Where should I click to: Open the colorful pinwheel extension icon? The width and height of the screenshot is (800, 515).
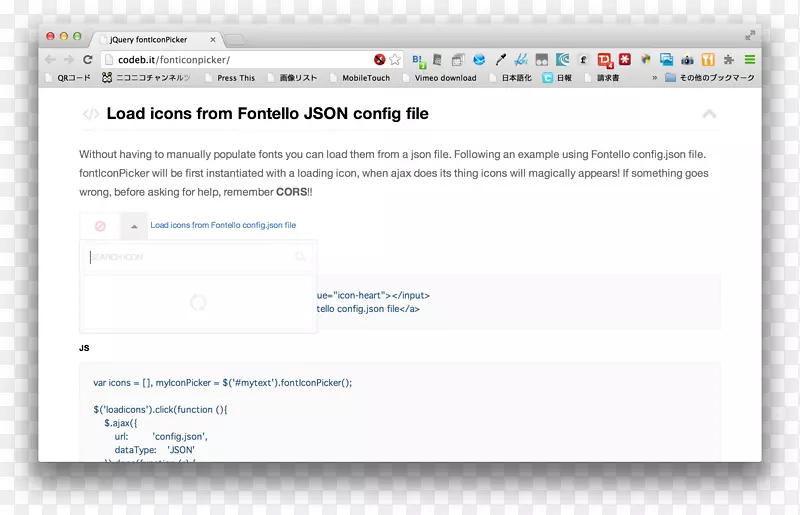click(x=646, y=59)
